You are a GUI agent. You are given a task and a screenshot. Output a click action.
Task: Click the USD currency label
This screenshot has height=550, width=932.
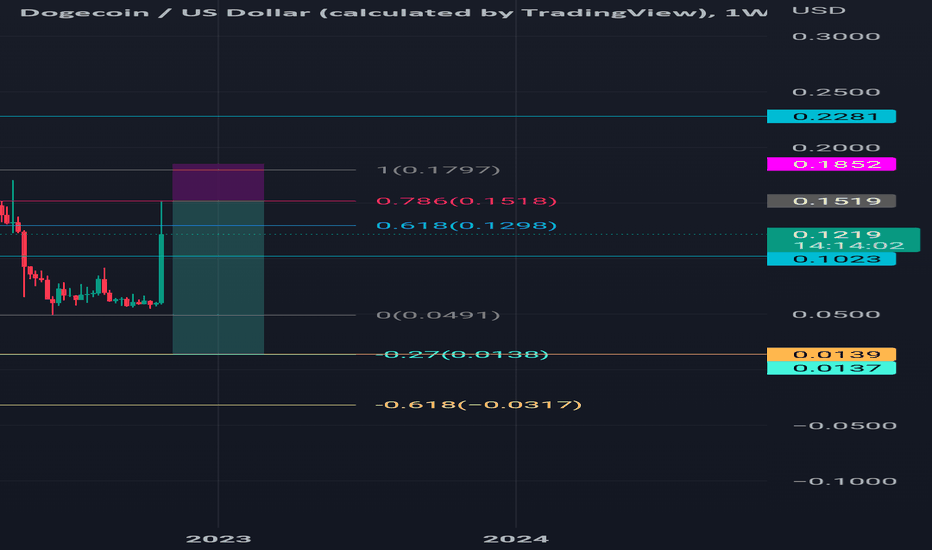(818, 11)
